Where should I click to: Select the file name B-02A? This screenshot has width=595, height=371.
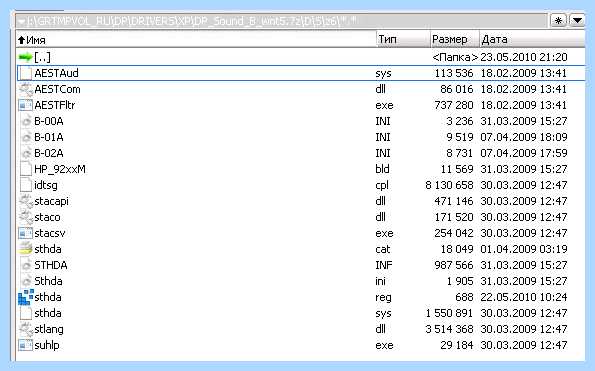[49, 153]
